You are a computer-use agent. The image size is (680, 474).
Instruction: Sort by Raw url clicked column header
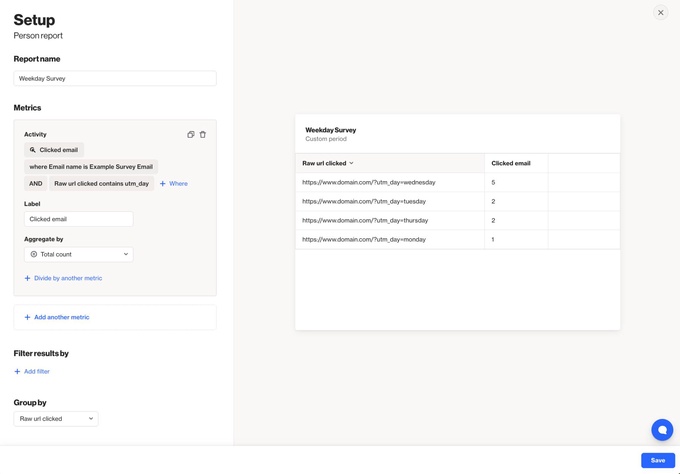pos(328,163)
